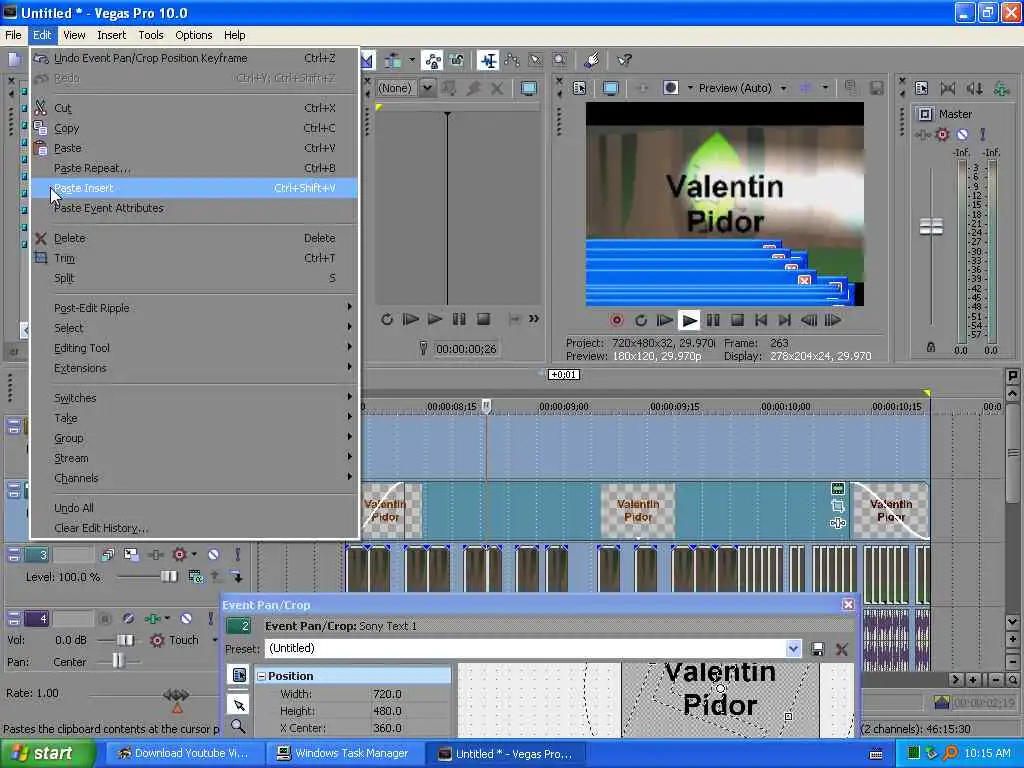Click Save Snapshot to File icon
1024x768 pixels.
coord(876,88)
